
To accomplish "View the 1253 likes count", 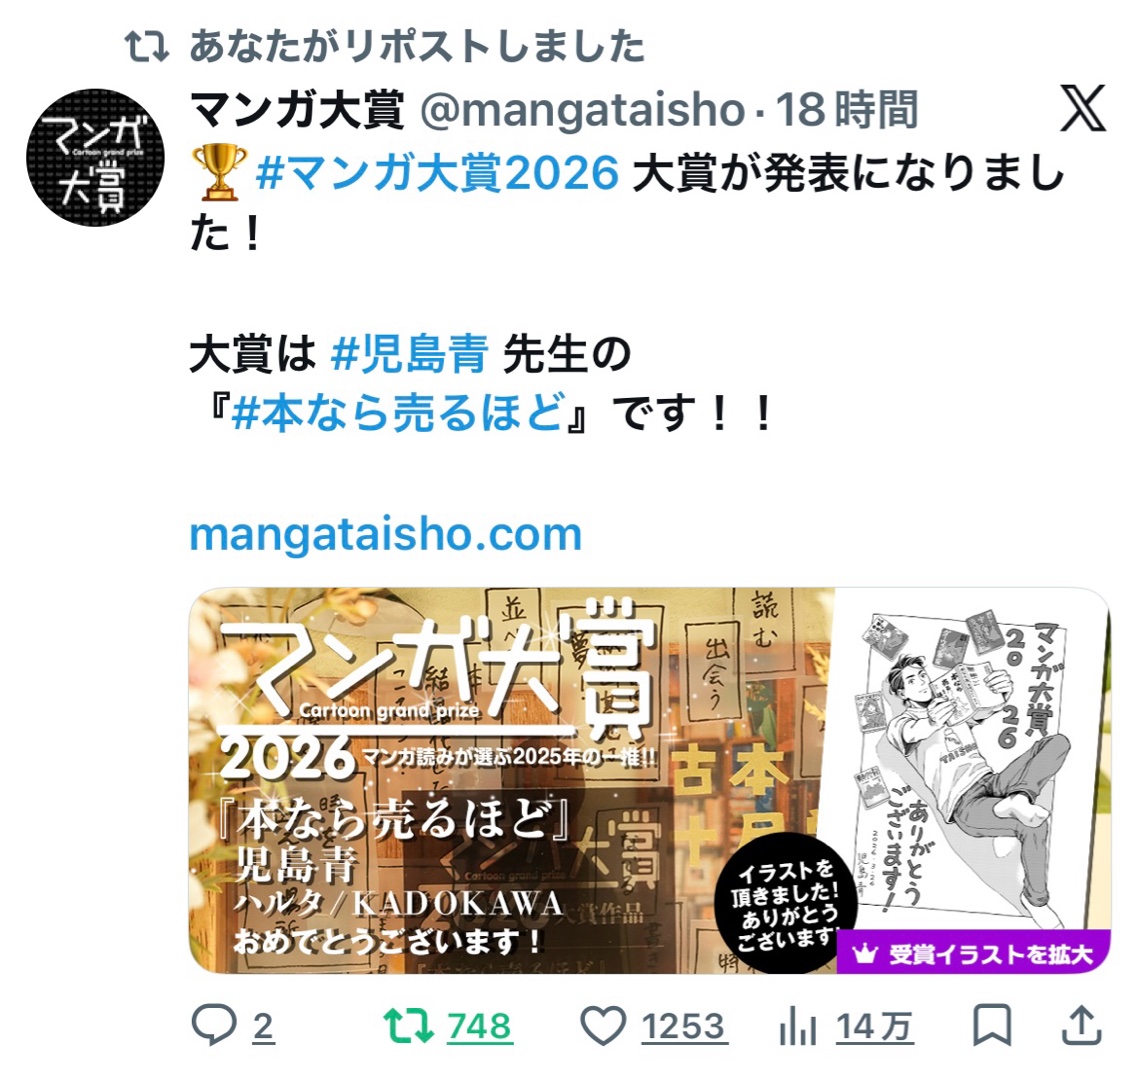I will click(x=684, y=1026).
